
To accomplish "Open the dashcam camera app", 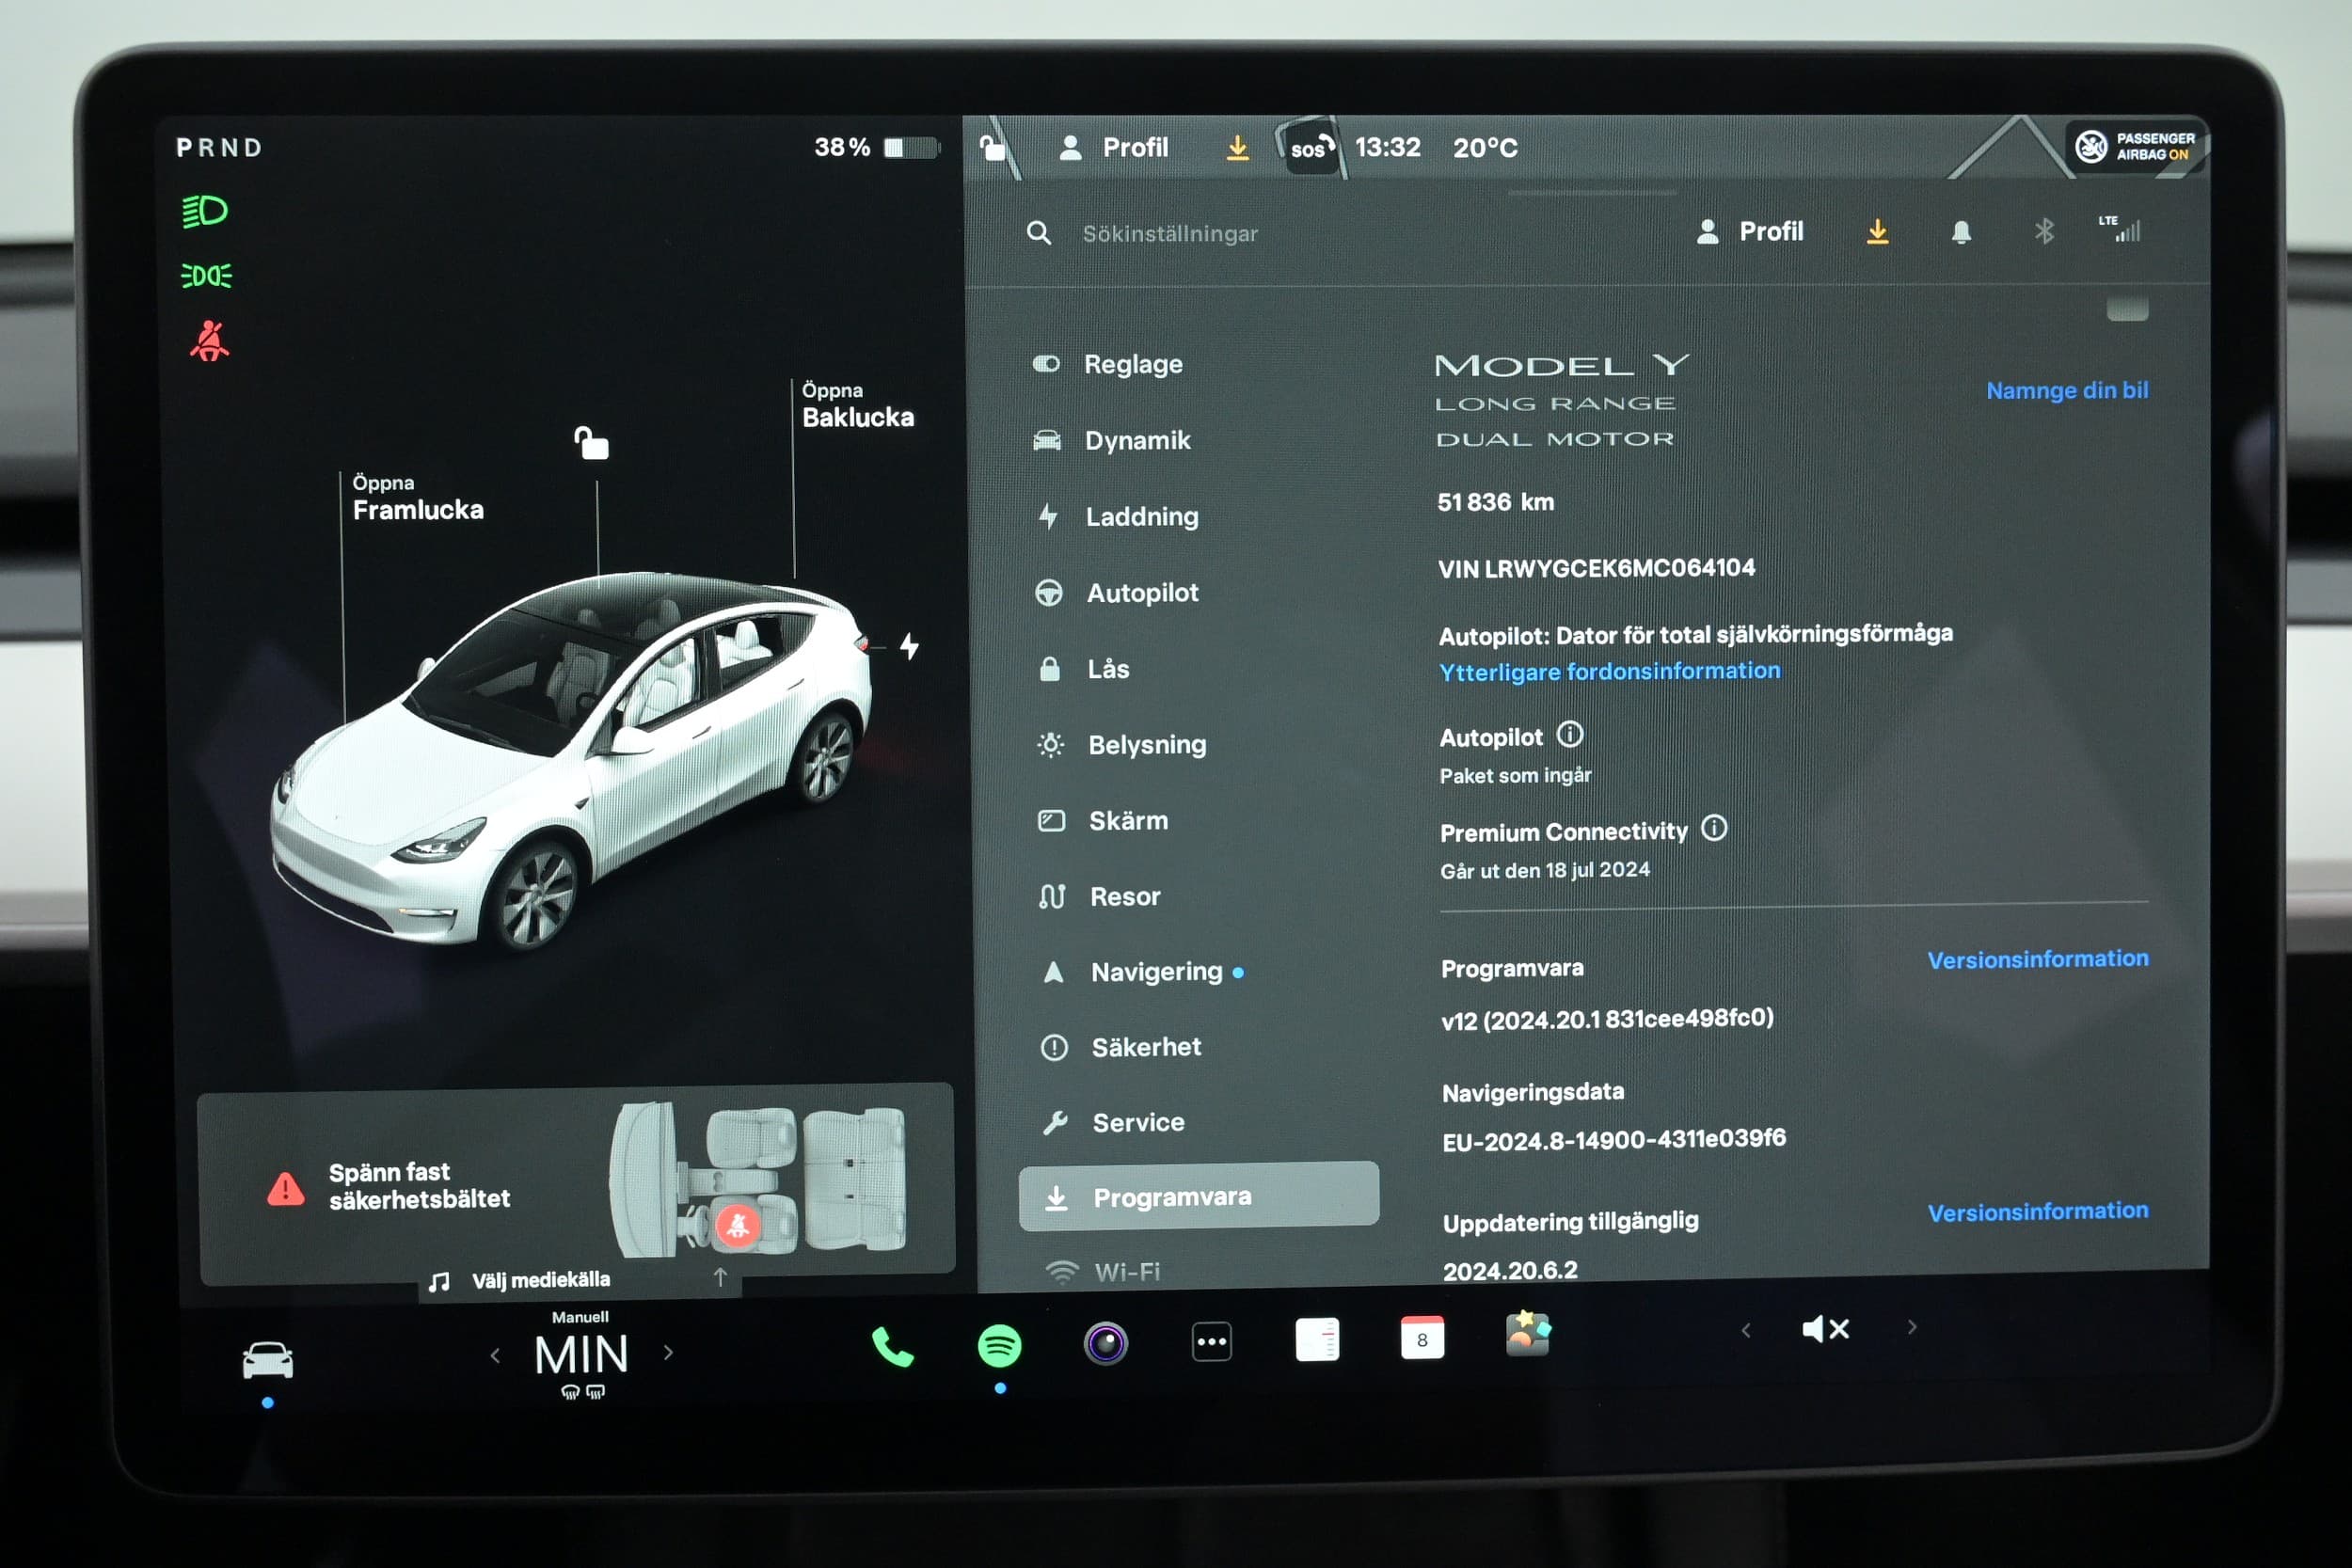I will (x=1105, y=1343).
